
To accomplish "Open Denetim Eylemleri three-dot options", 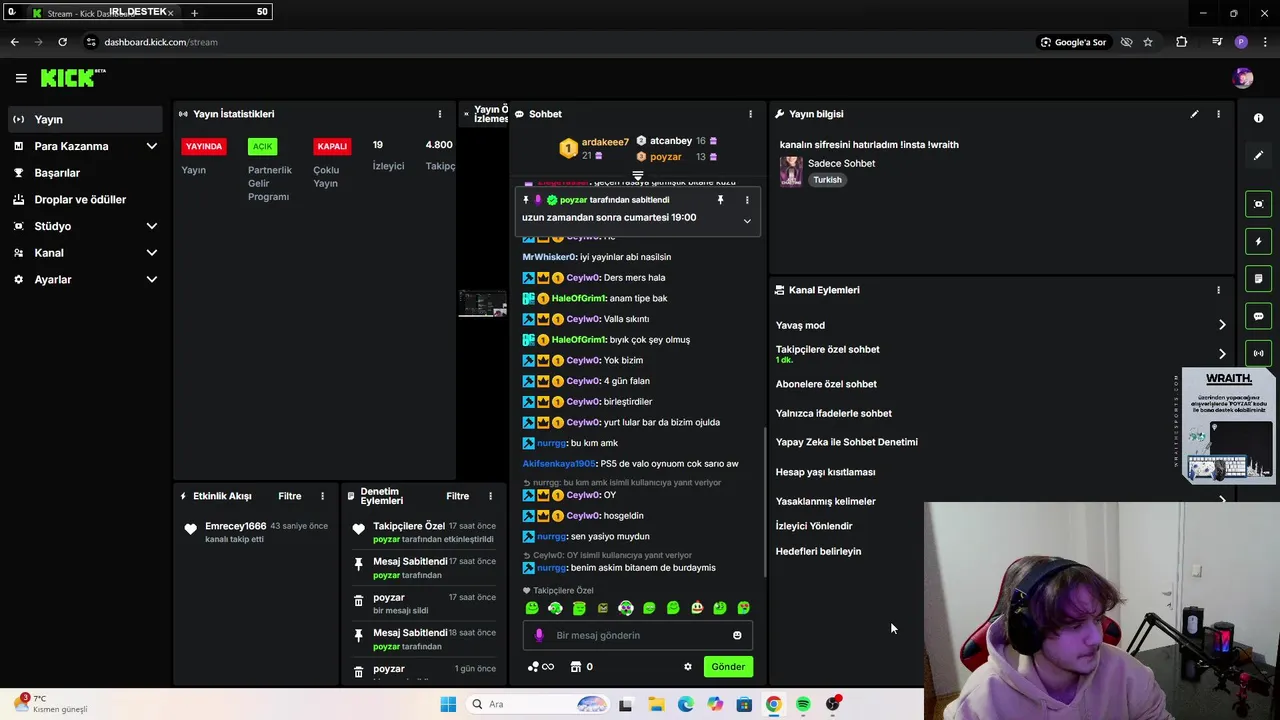I will 490,496.
